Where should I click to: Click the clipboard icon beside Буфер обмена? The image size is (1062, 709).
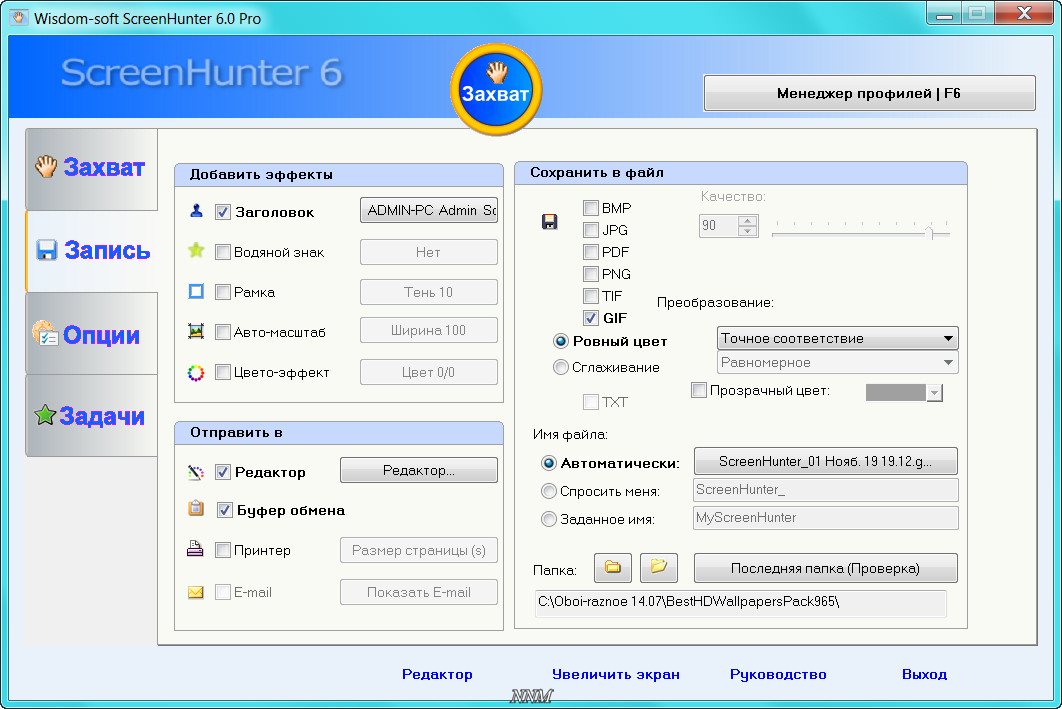pyautogui.click(x=196, y=510)
